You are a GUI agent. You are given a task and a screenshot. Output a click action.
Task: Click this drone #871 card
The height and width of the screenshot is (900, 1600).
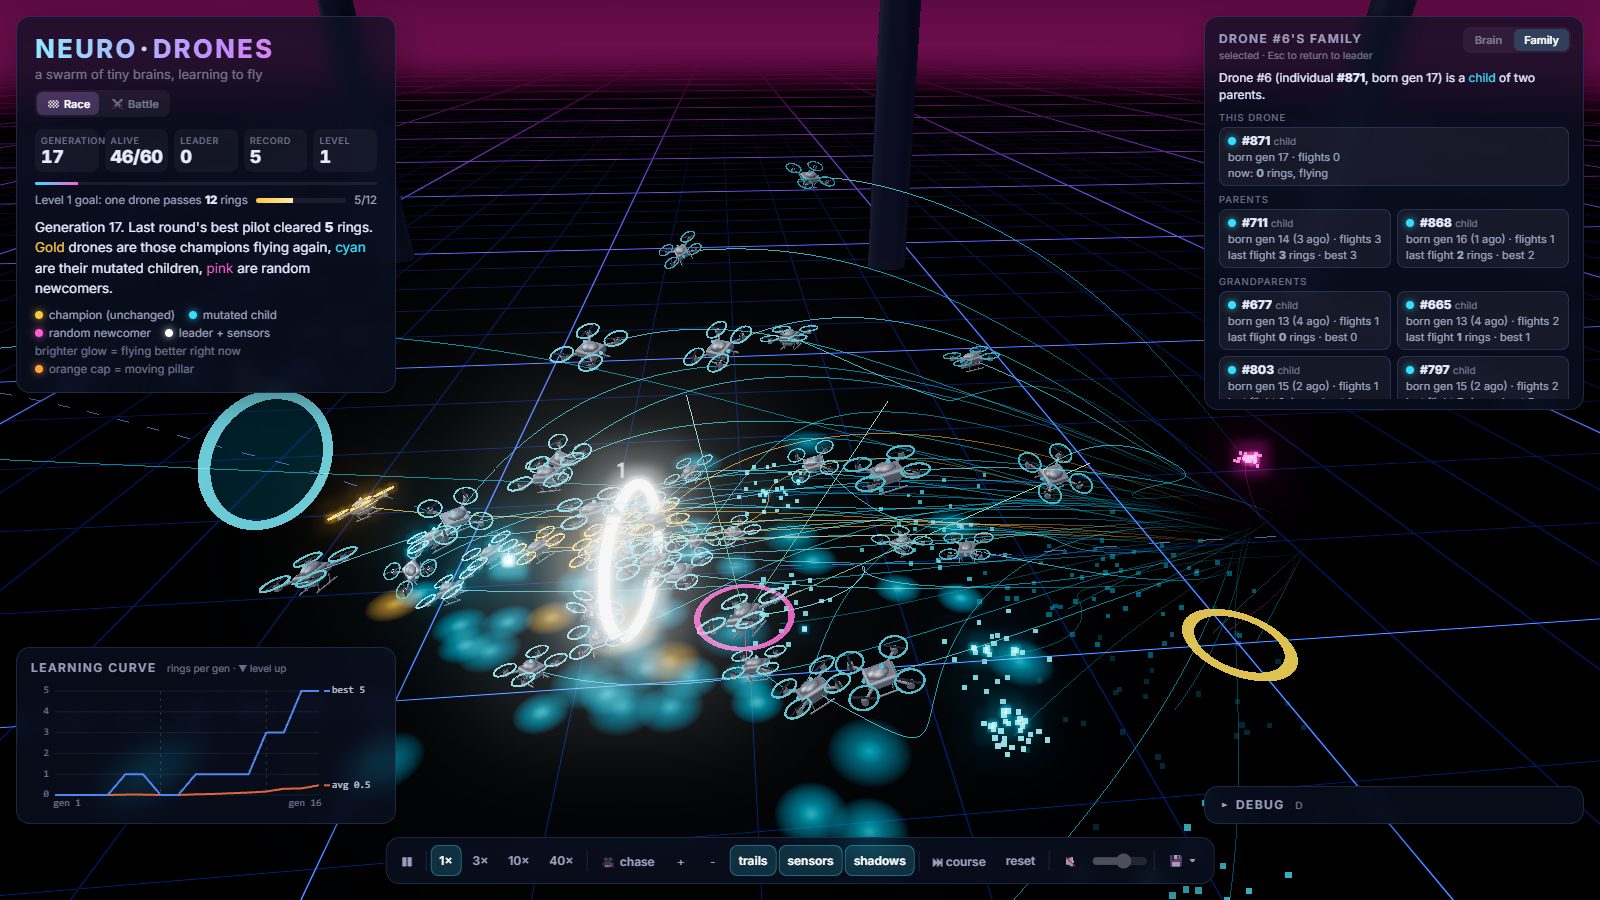[1393, 156]
